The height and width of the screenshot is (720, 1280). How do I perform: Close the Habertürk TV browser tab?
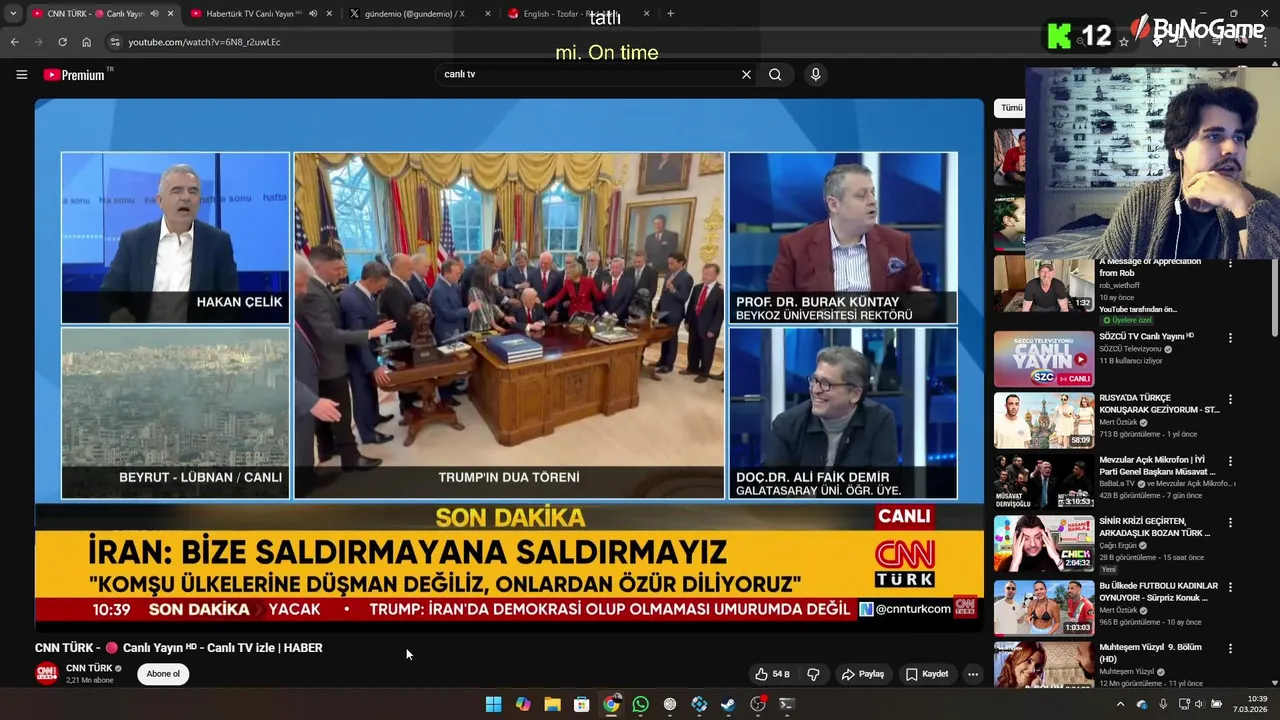[329, 14]
